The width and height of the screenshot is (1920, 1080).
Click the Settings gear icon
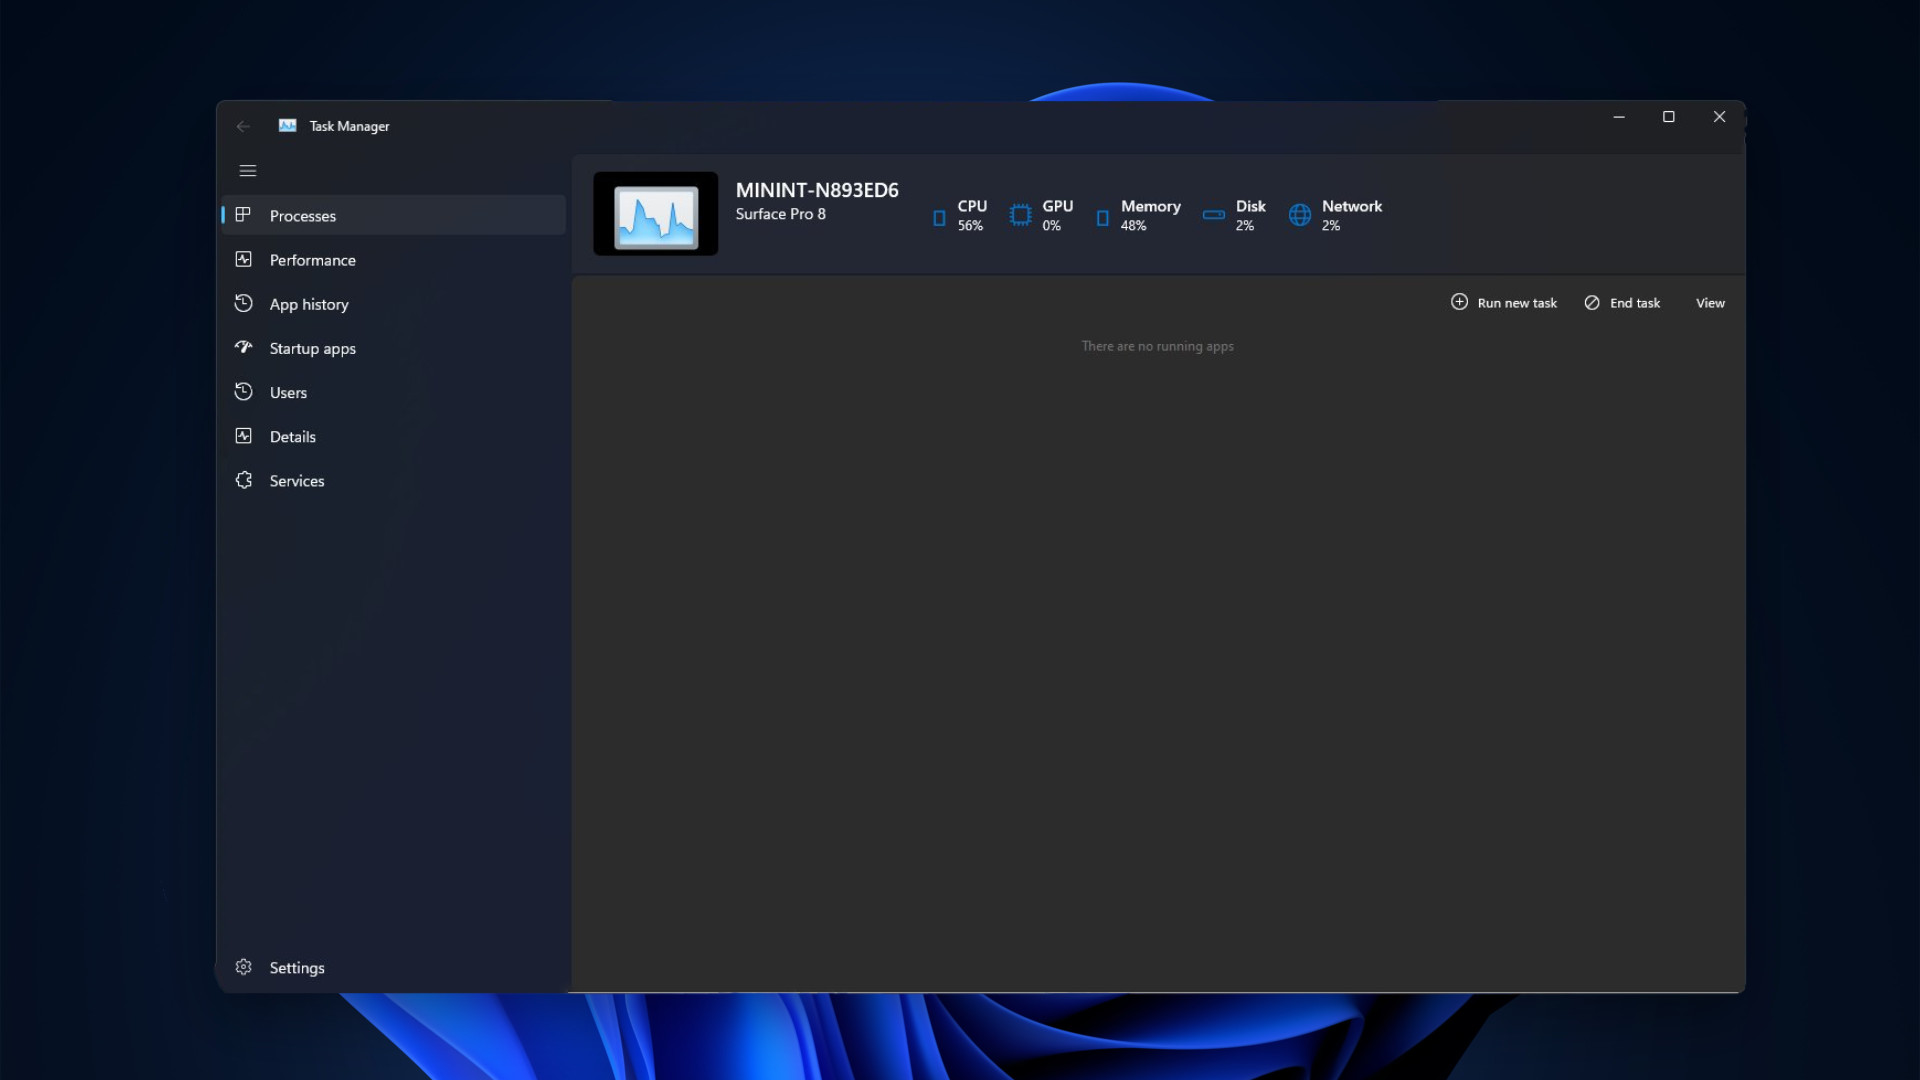[x=243, y=967]
